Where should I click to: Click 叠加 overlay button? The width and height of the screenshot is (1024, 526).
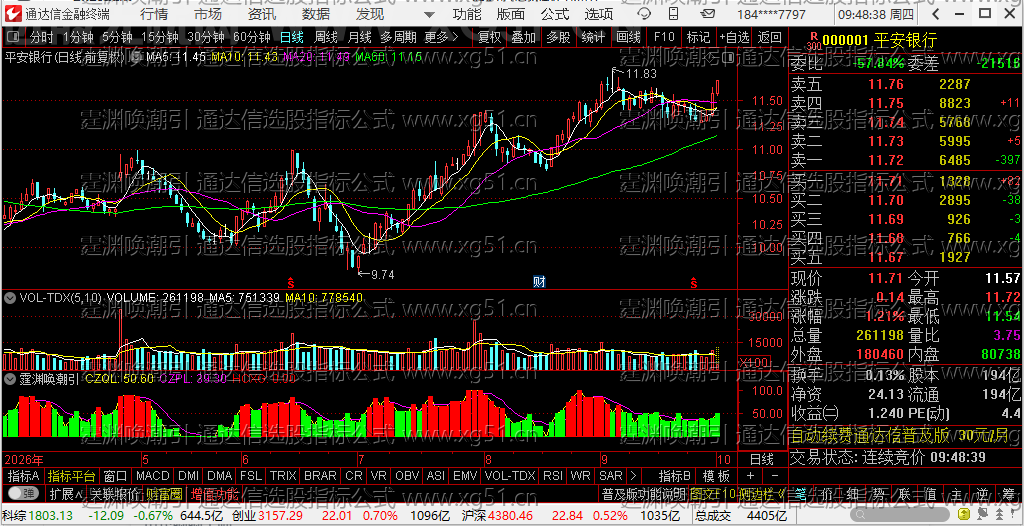pyautogui.click(x=523, y=37)
